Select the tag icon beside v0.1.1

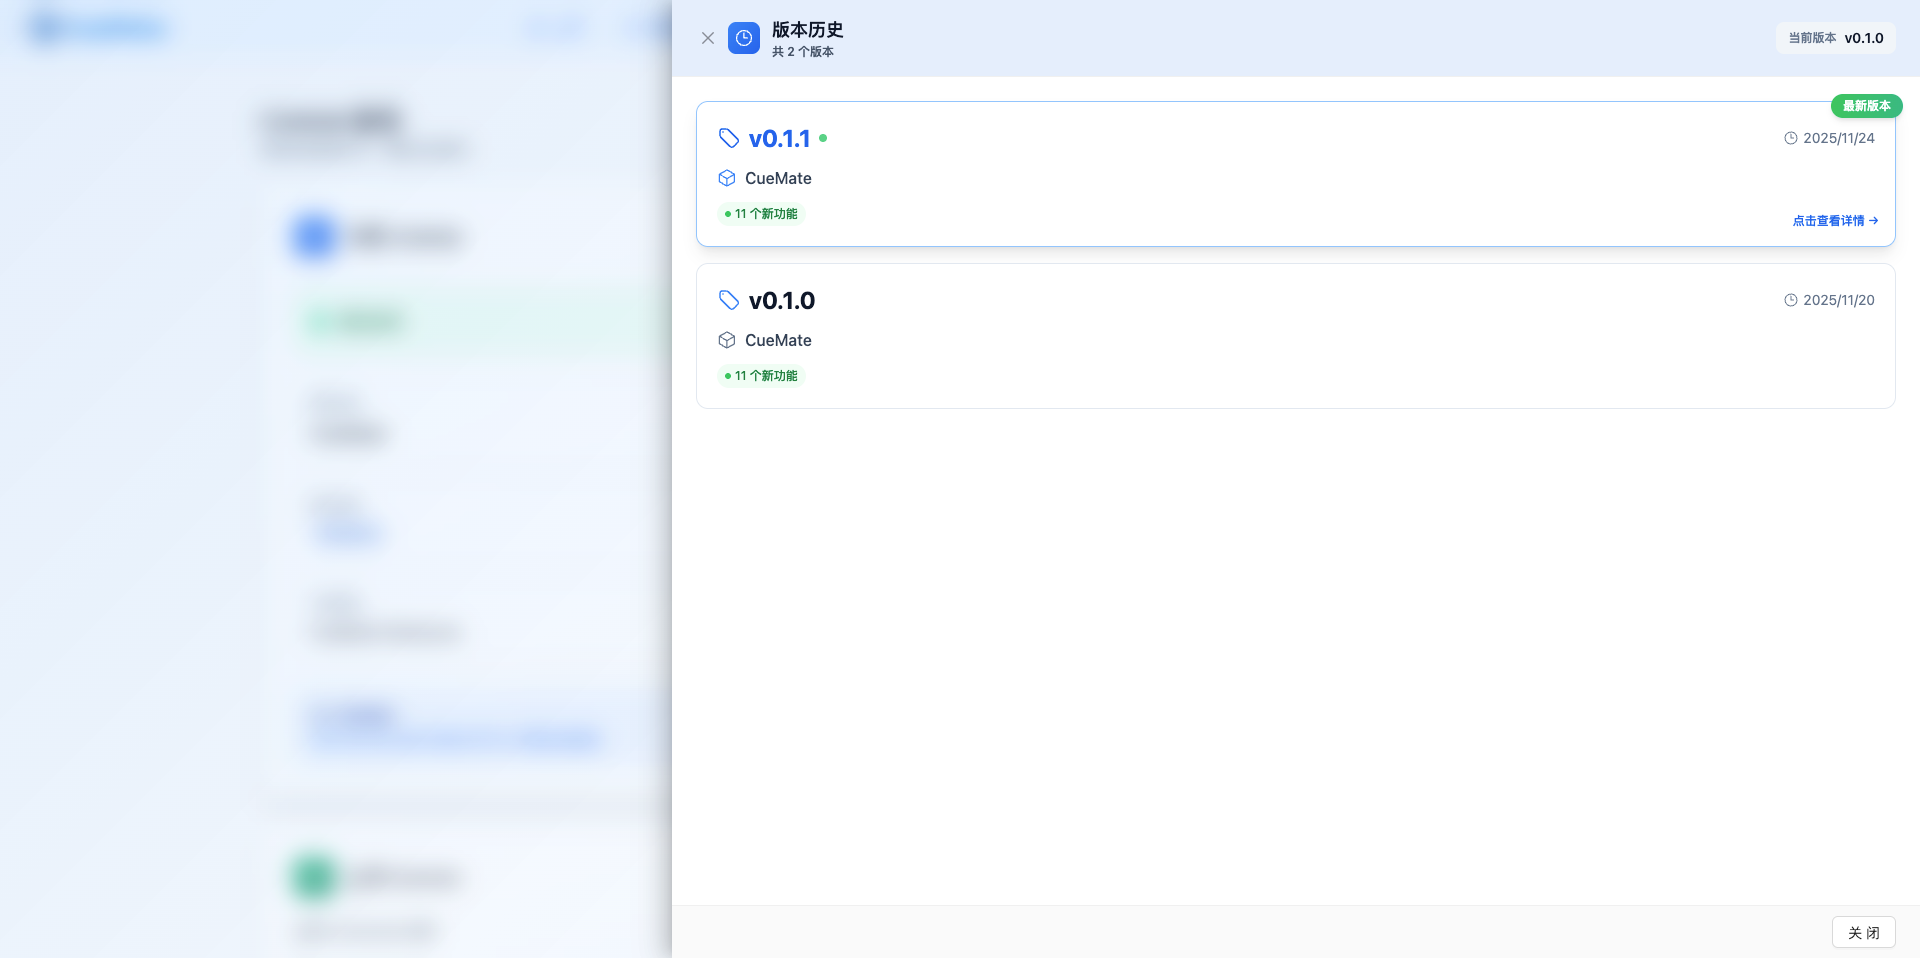[x=728, y=138]
